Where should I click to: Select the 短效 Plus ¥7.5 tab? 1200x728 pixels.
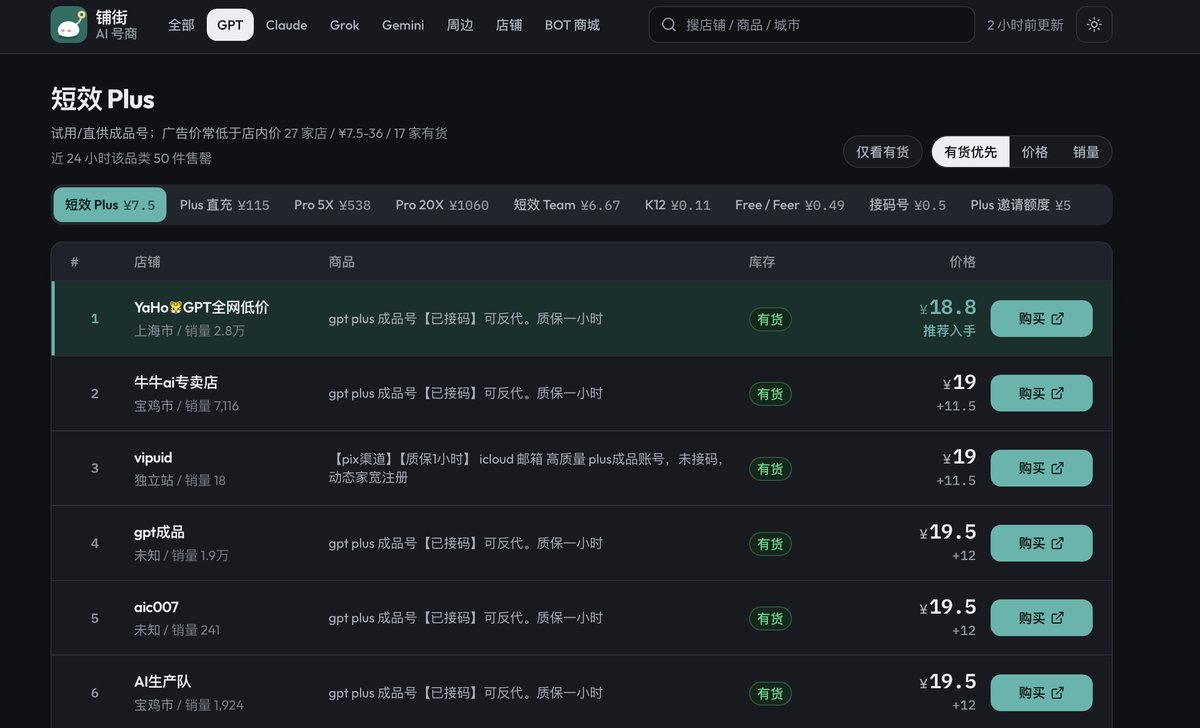pyautogui.click(x=110, y=205)
